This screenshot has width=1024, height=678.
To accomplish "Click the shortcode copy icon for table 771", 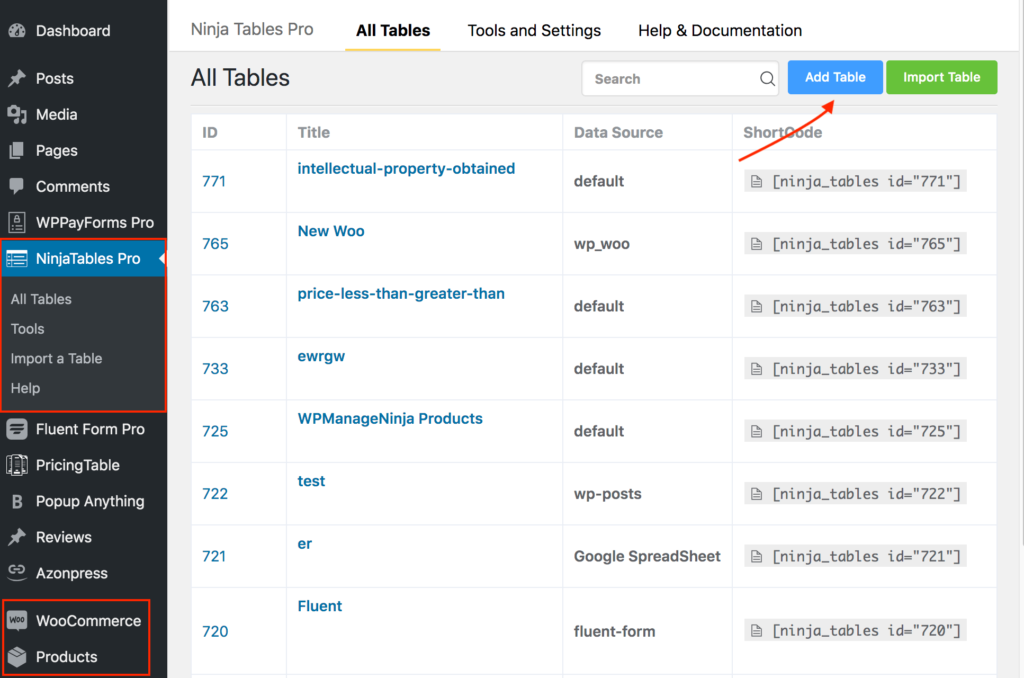I will point(758,180).
